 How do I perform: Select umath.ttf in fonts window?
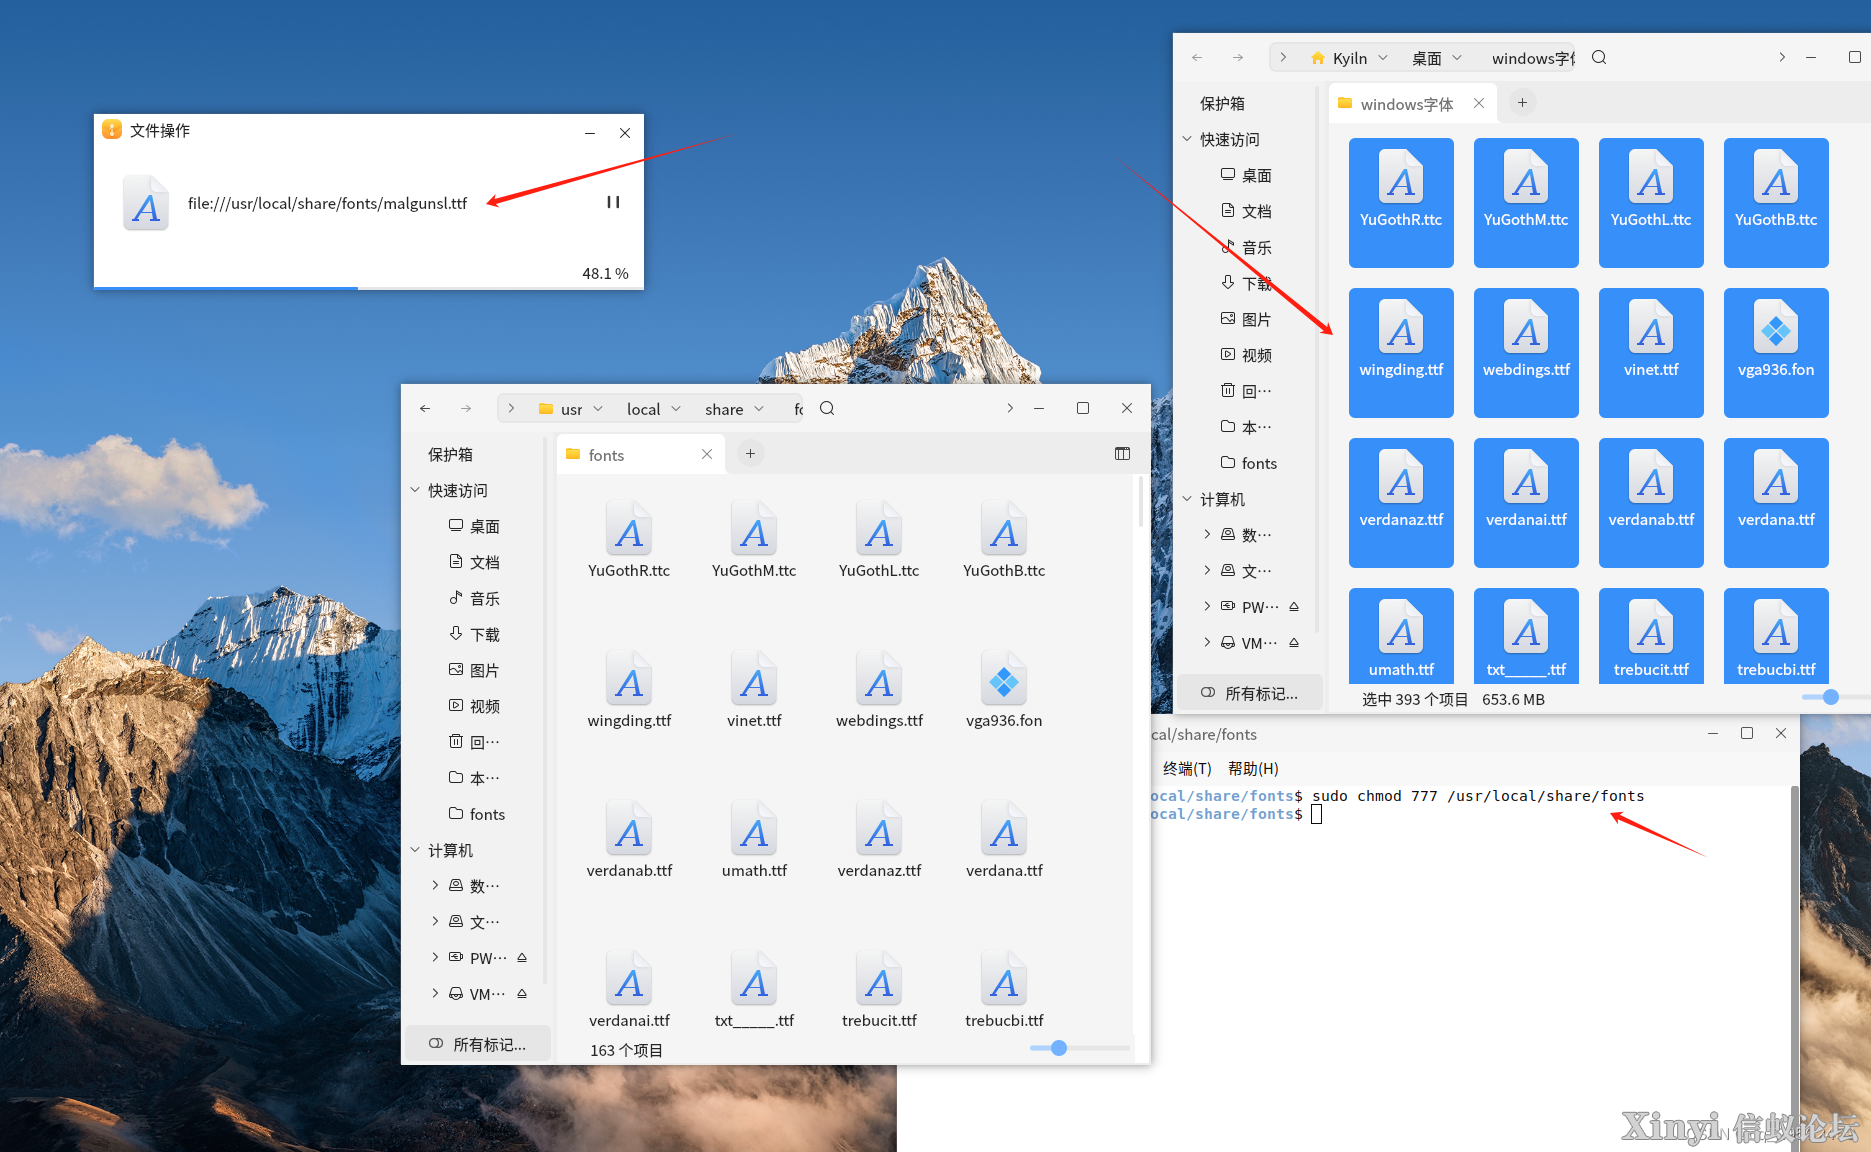tap(754, 840)
